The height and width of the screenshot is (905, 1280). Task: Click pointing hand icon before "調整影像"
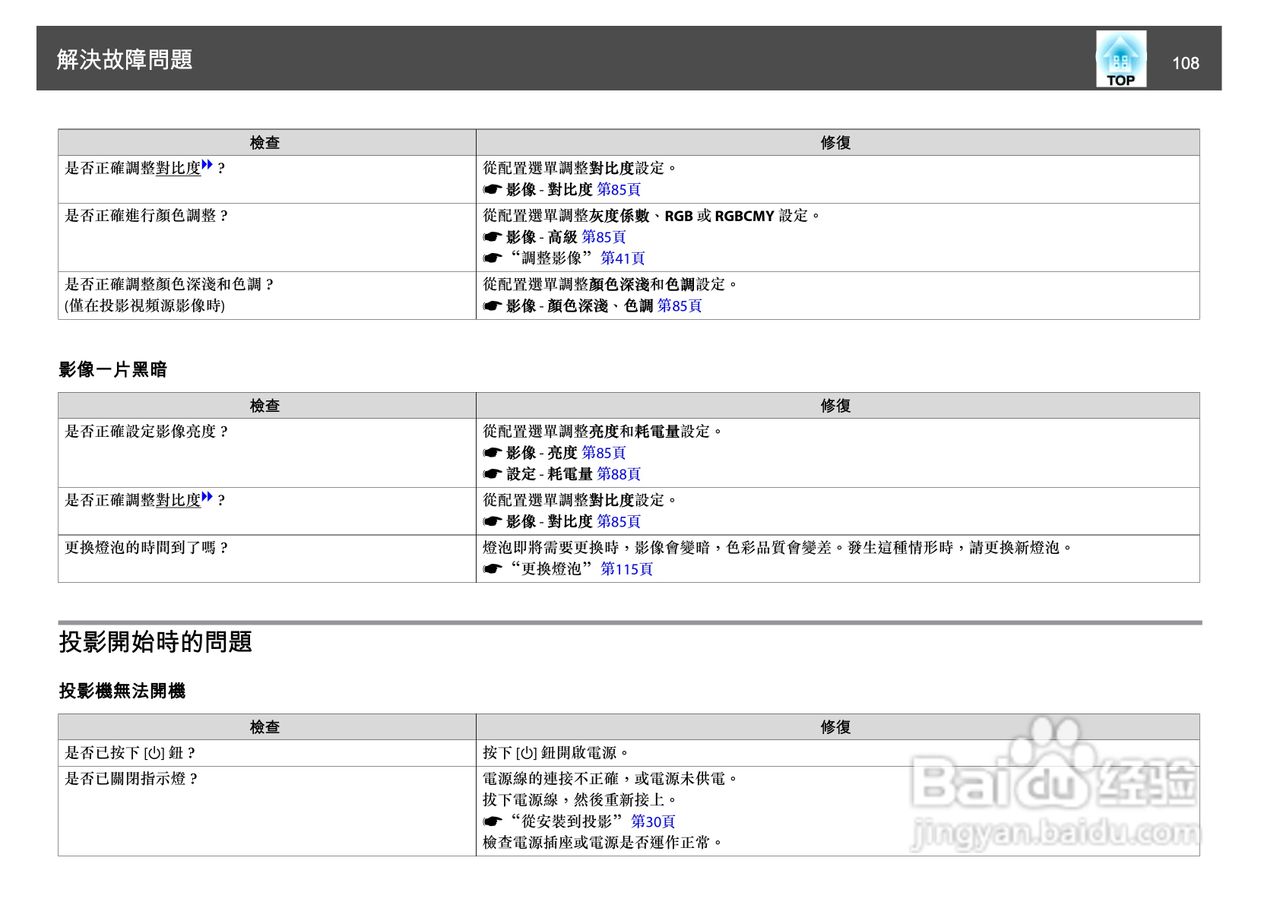491,258
